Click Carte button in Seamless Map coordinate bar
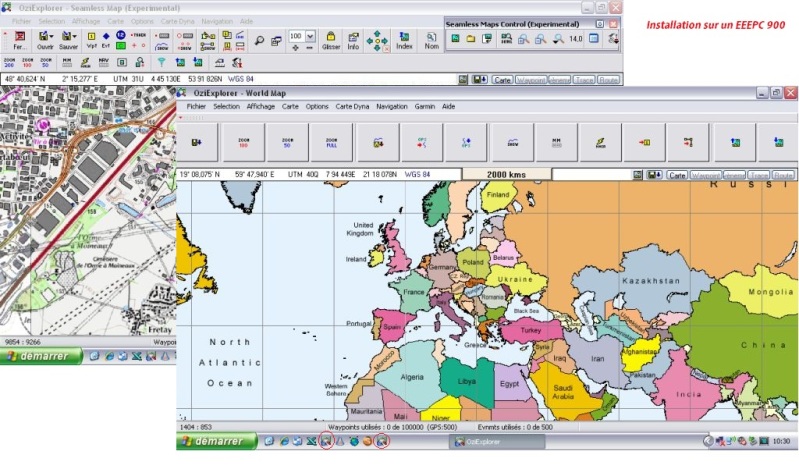Viewport: 799px width, 476px height. [502, 80]
